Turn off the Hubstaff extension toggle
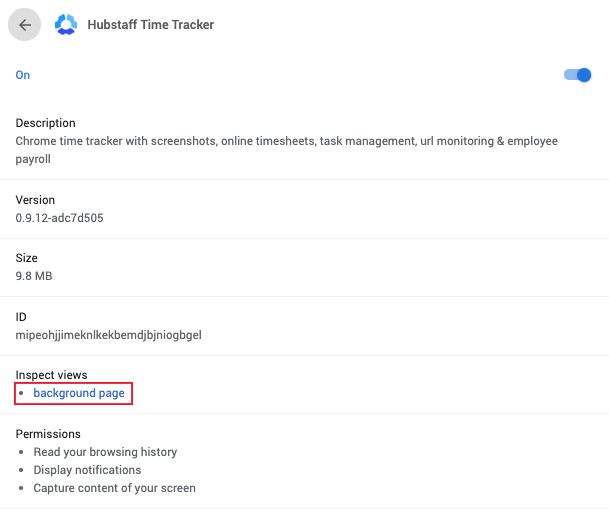The image size is (609, 509). tap(577, 75)
